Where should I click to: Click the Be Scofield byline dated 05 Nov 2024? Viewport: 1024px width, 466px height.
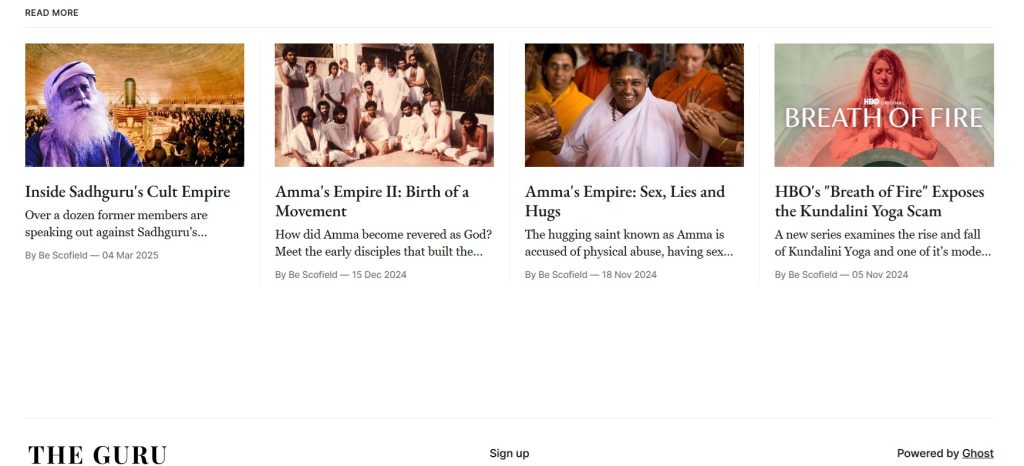click(841, 275)
